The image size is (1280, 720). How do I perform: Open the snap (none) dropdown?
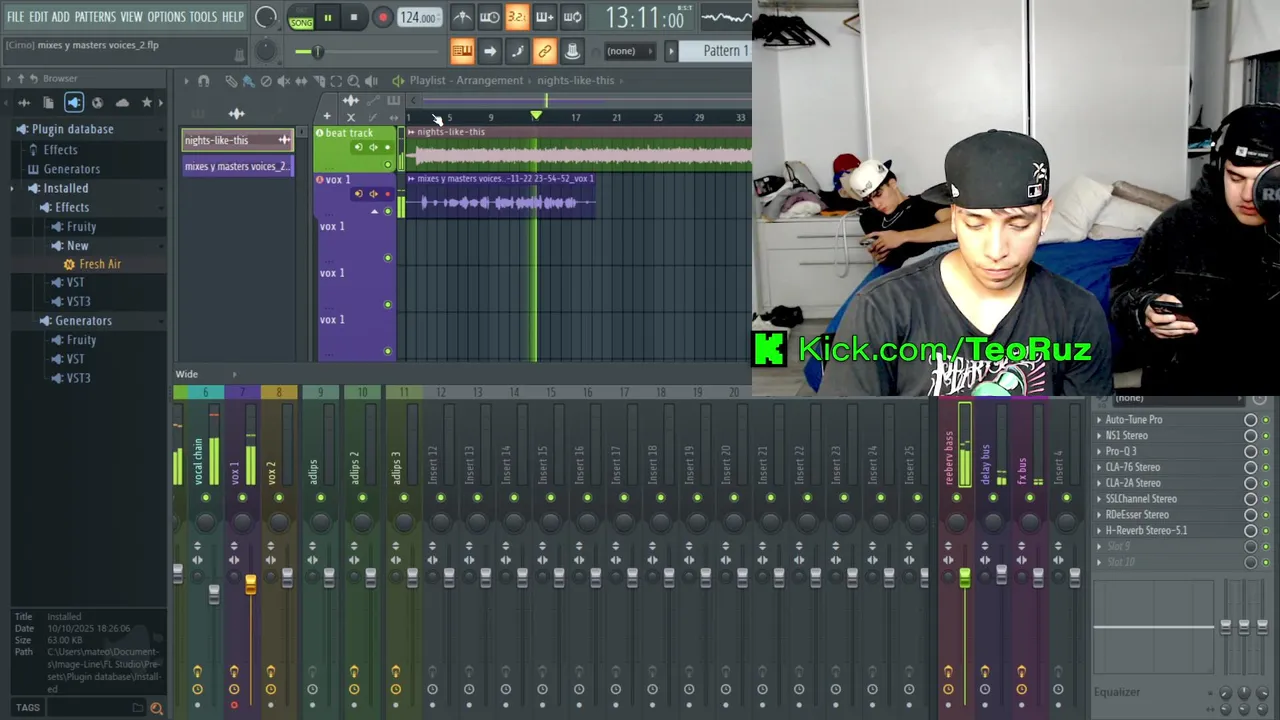(x=628, y=51)
